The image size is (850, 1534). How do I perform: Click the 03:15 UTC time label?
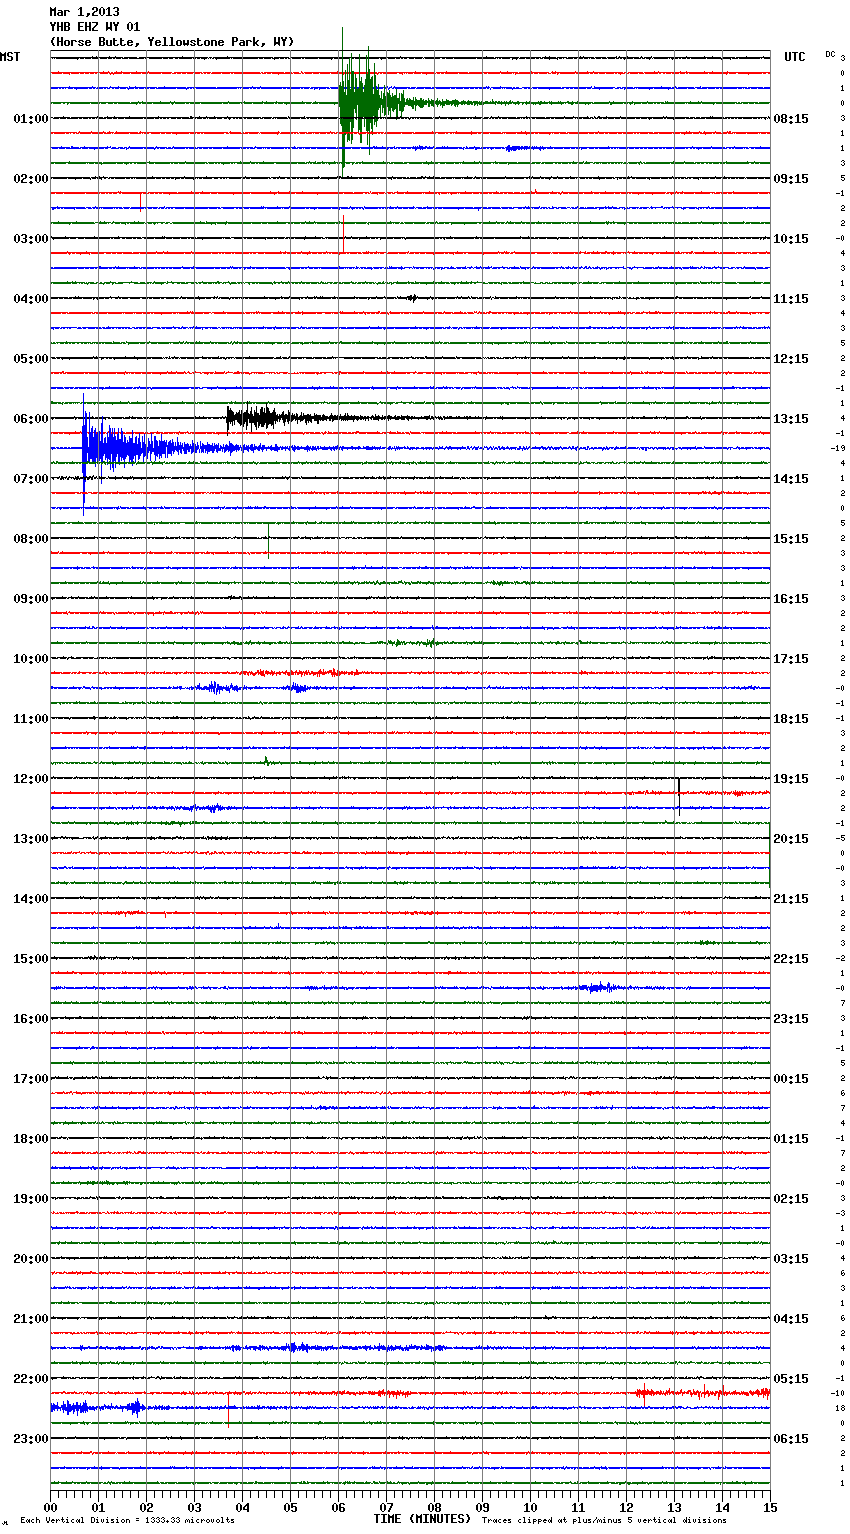pyautogui.click(x=791, y=1259)
